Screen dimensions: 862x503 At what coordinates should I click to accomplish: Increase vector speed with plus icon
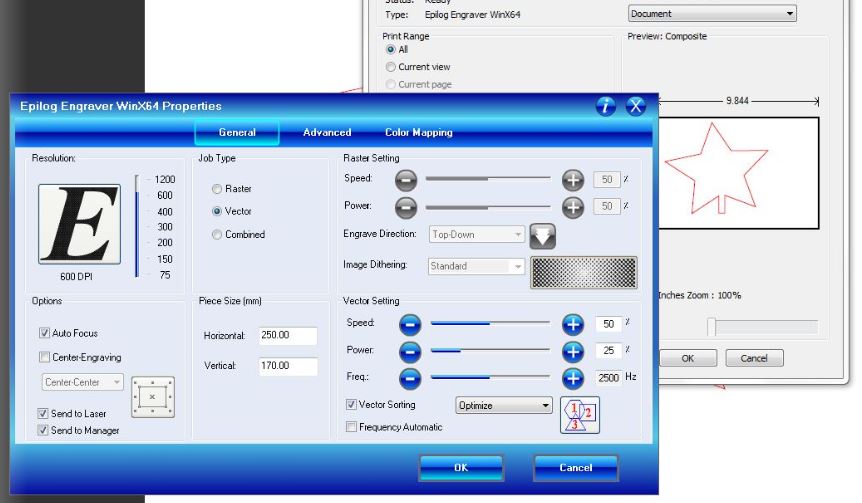click(573, 325)
